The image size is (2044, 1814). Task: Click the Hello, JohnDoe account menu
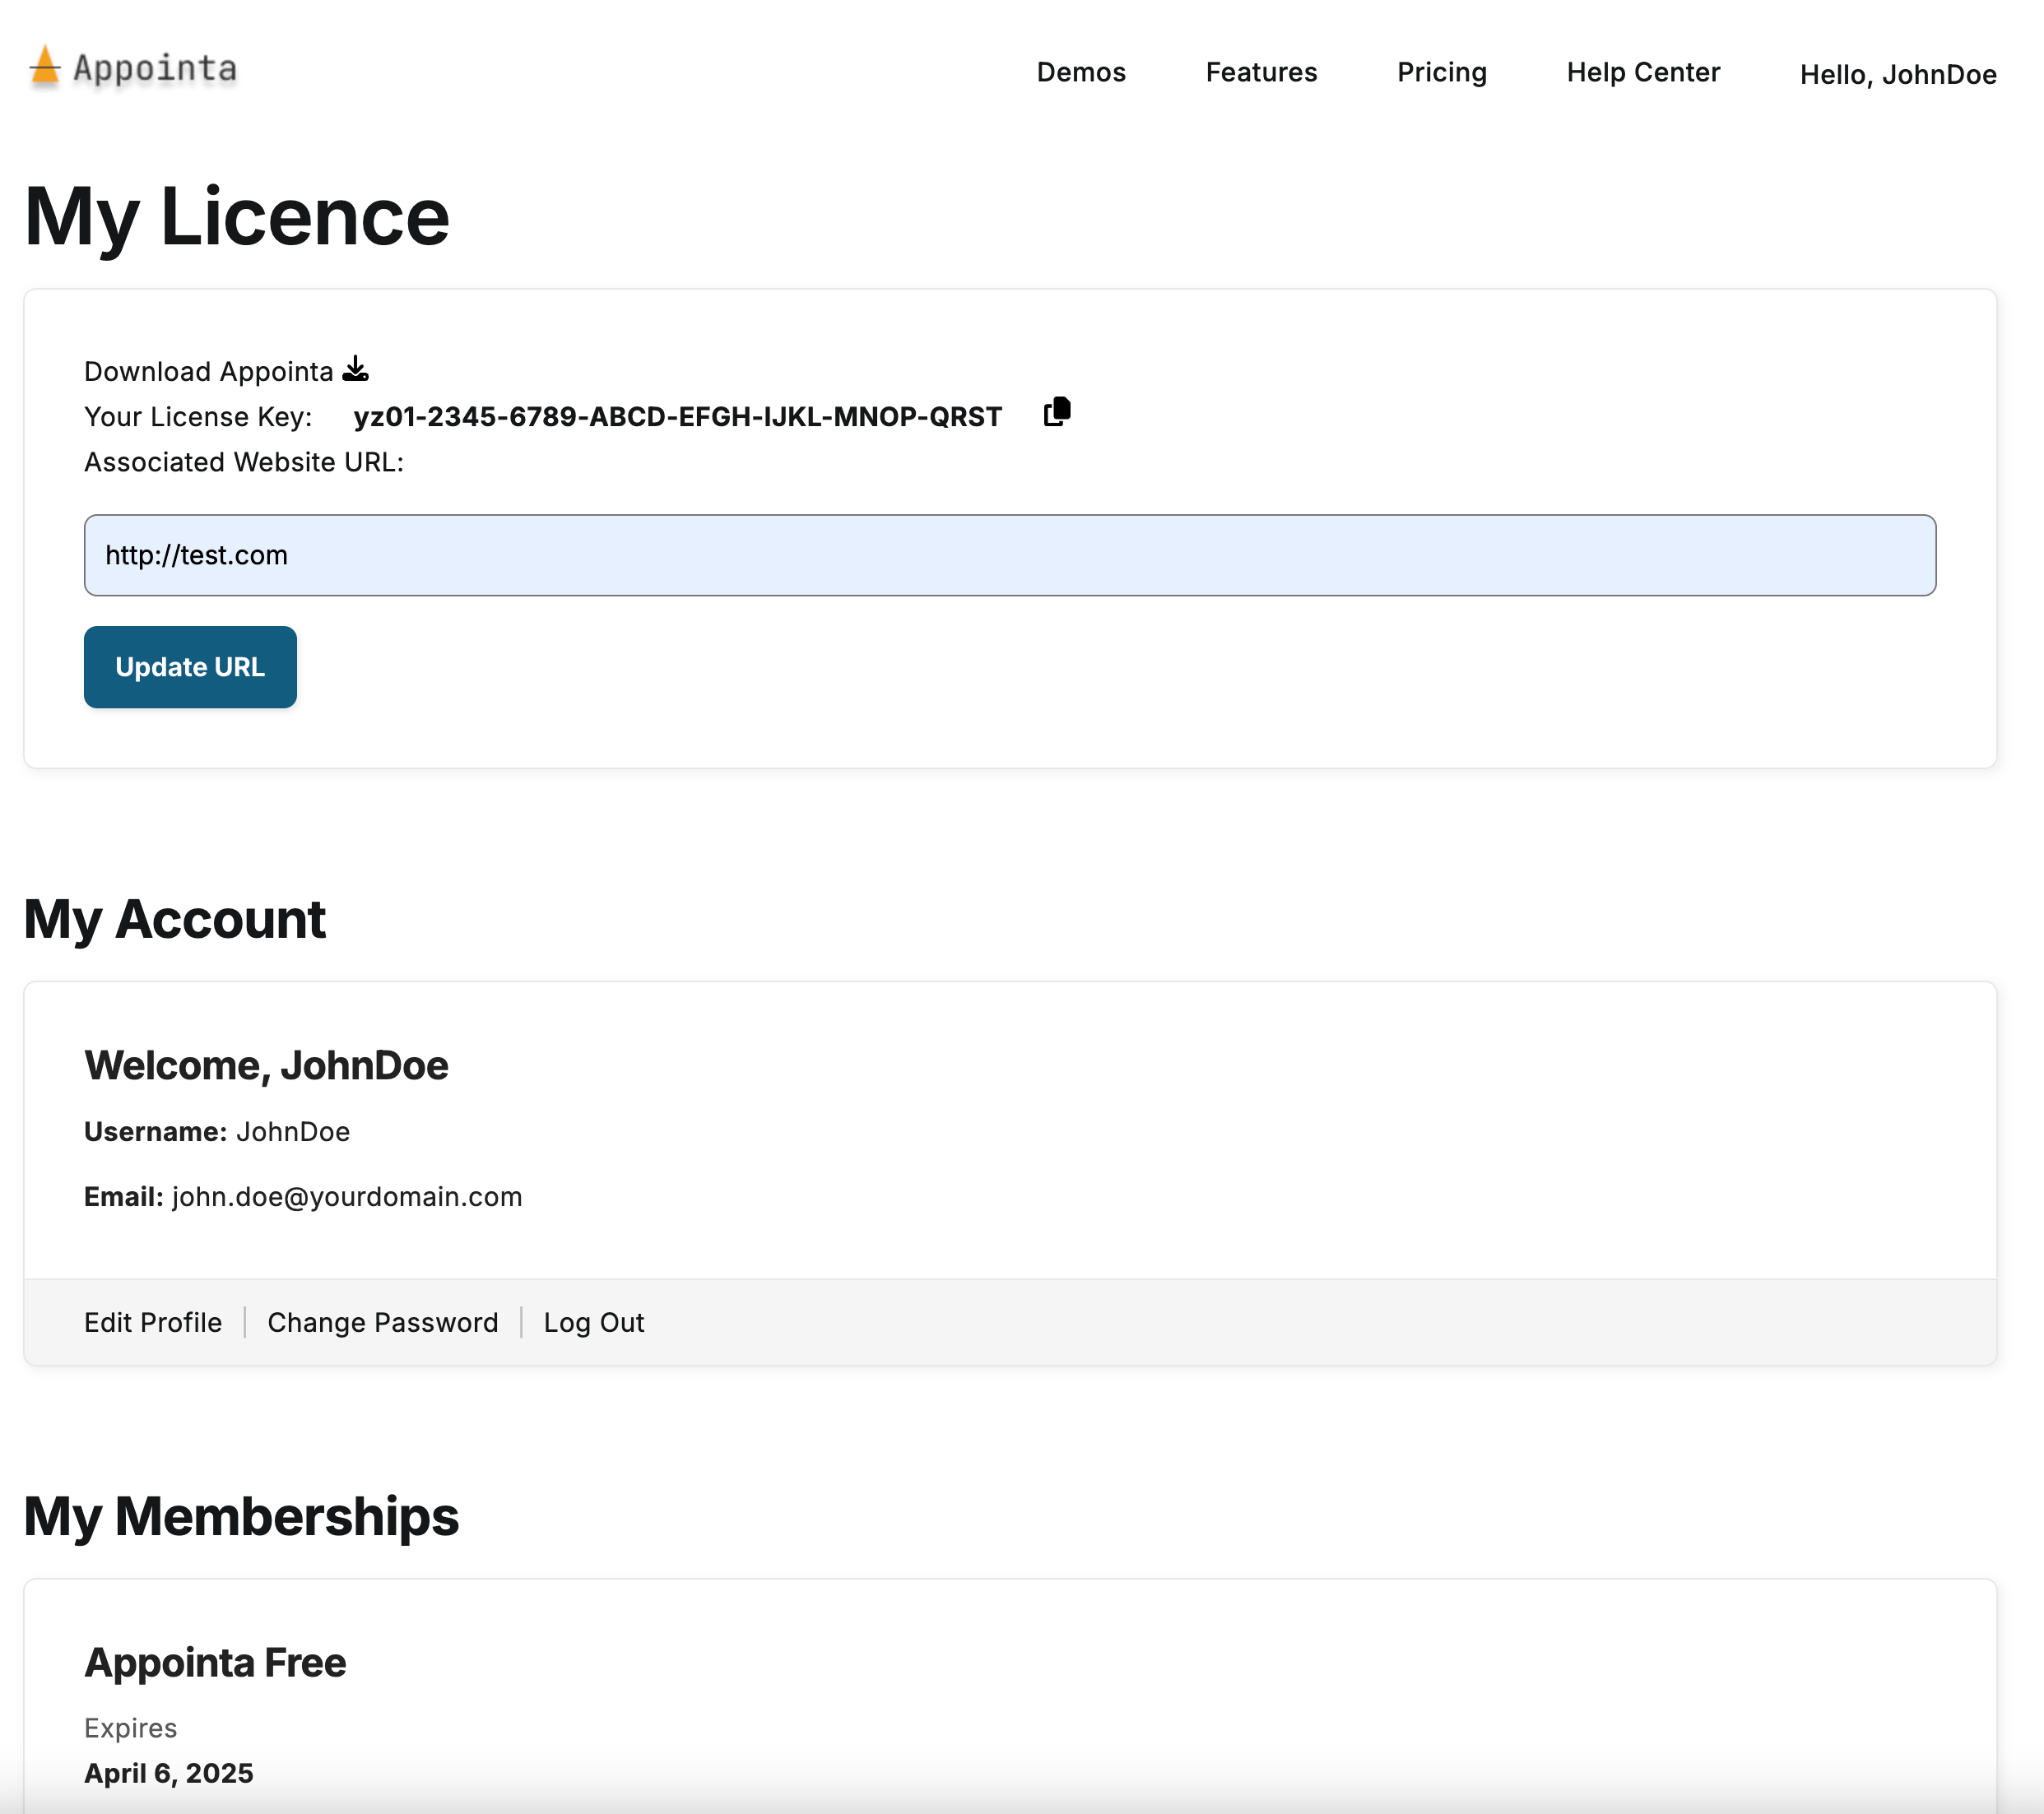pos(1897,75)
